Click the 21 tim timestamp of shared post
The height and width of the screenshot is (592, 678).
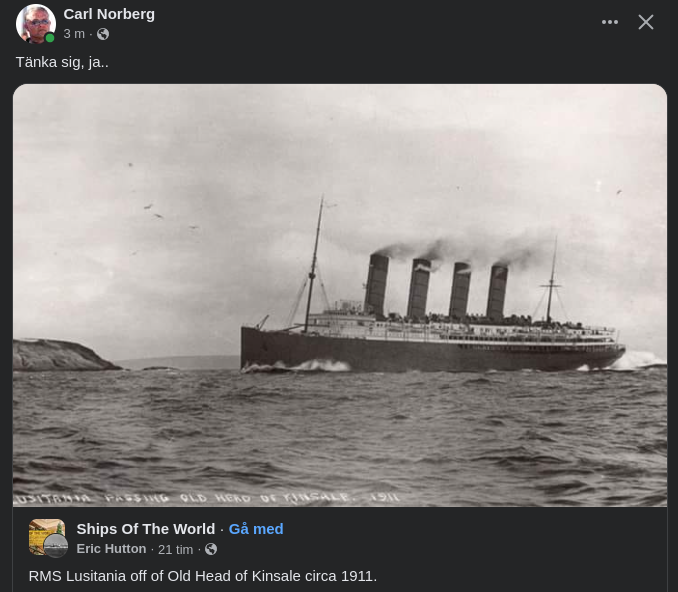pos(176,550)
